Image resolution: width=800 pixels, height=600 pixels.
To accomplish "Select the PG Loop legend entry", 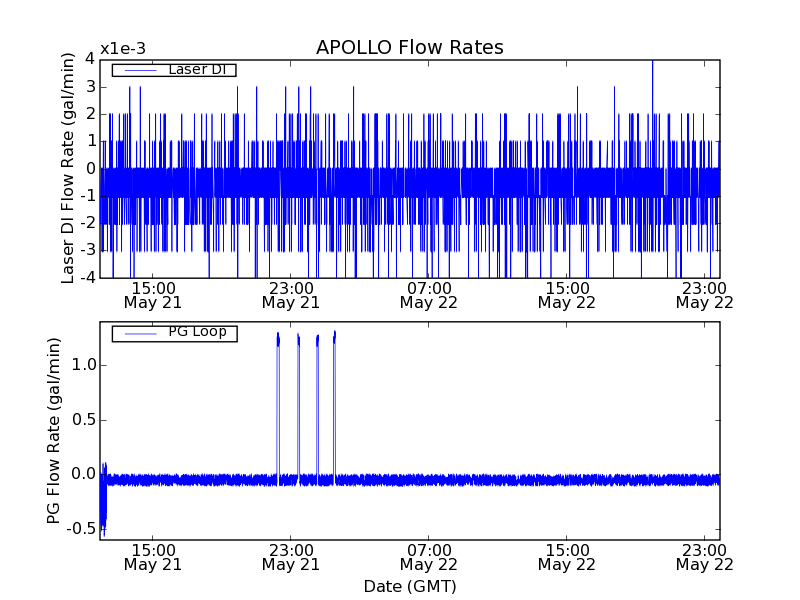I will pos(196,332).
